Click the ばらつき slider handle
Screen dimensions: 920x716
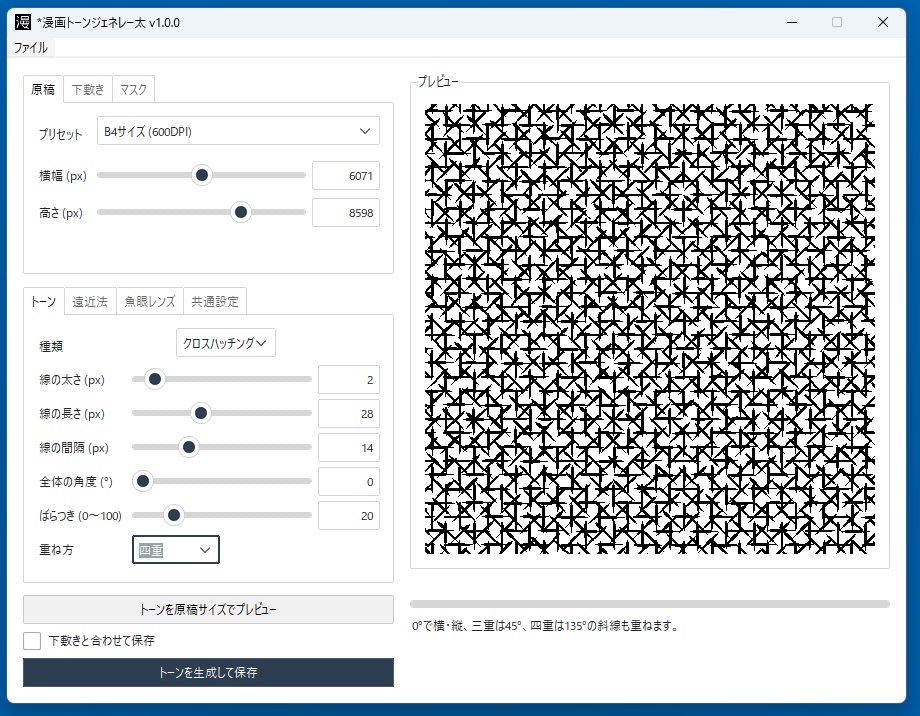pyautogui.click(x=174, y=515)
